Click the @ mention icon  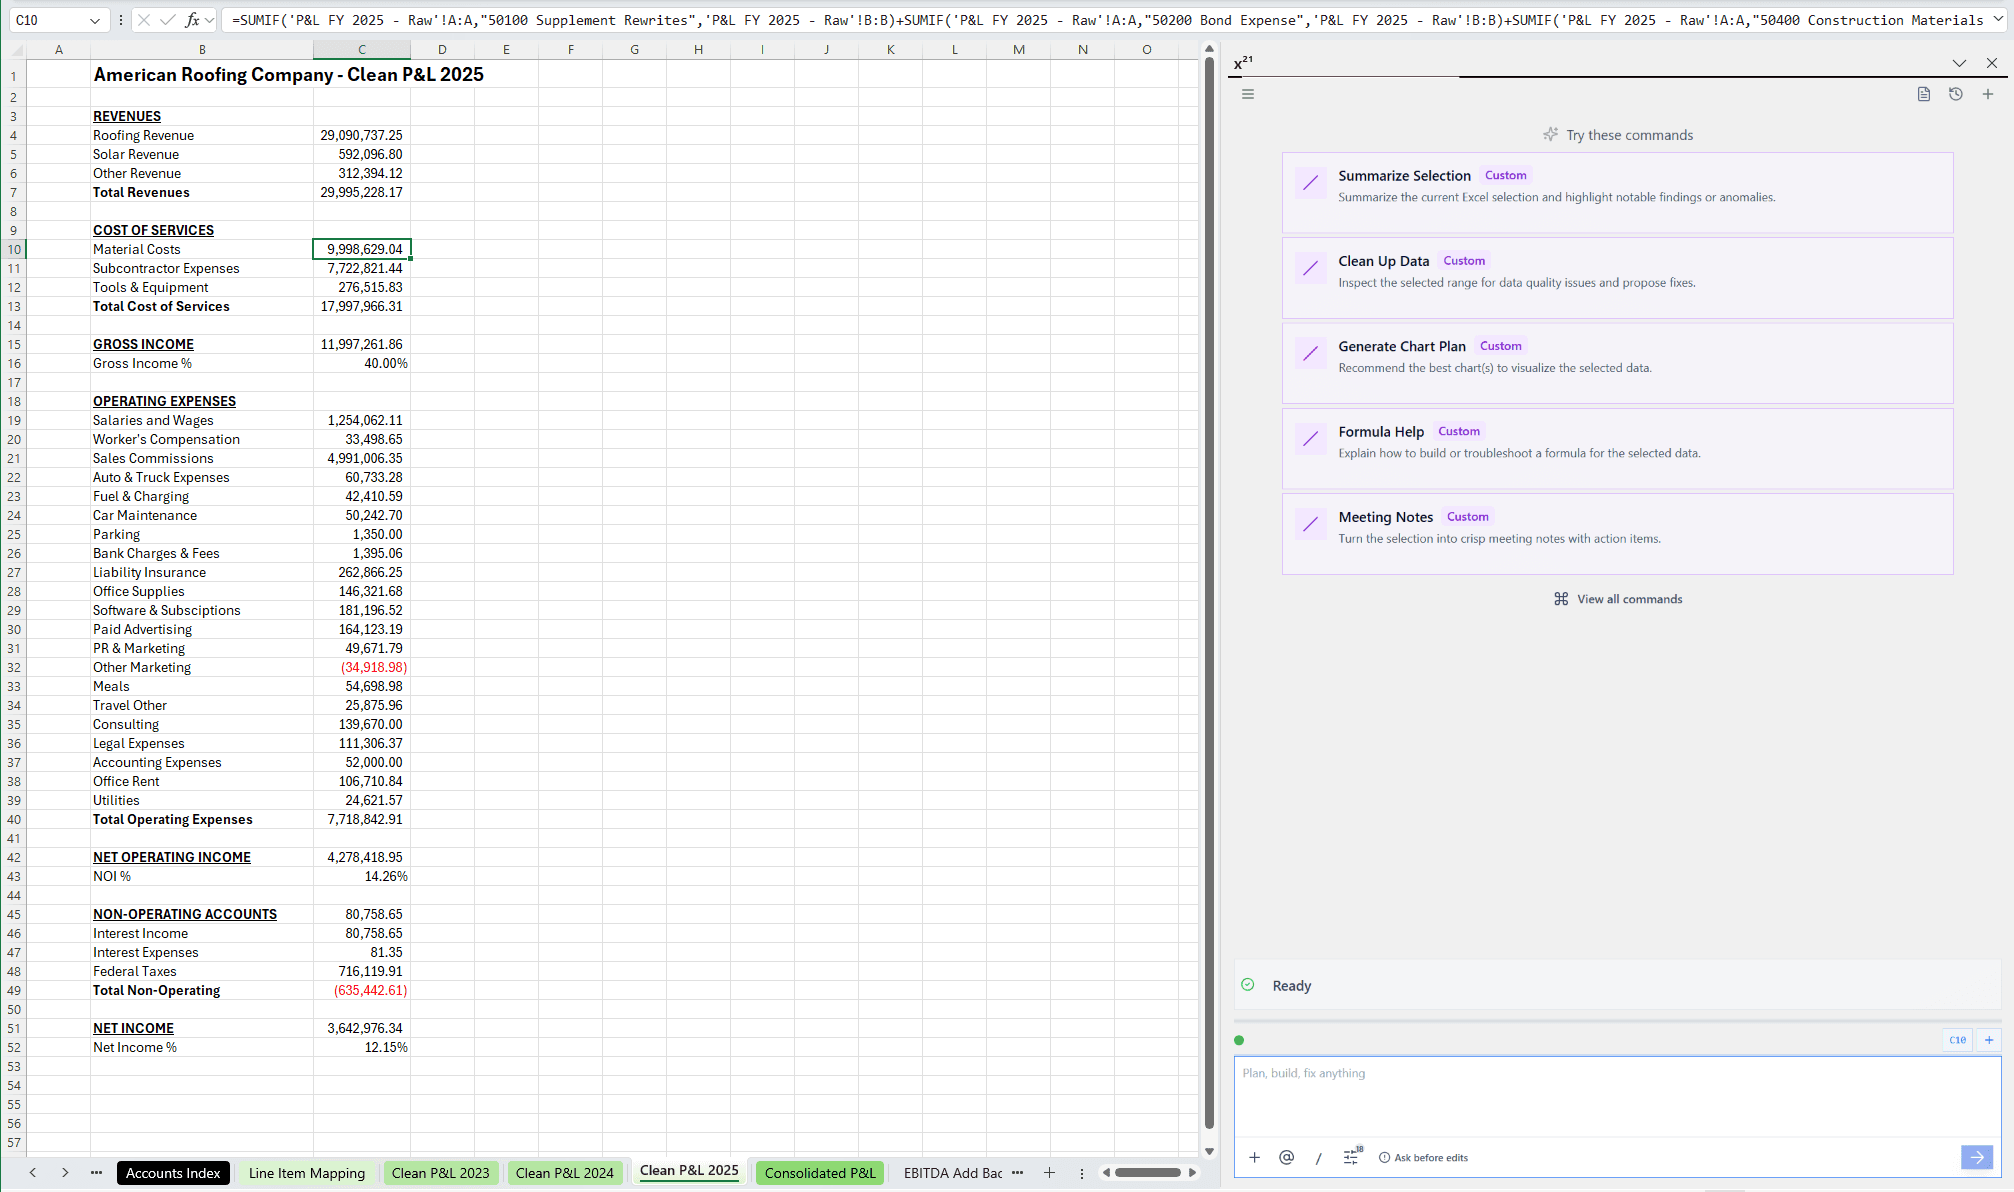pos(1286,1157)
